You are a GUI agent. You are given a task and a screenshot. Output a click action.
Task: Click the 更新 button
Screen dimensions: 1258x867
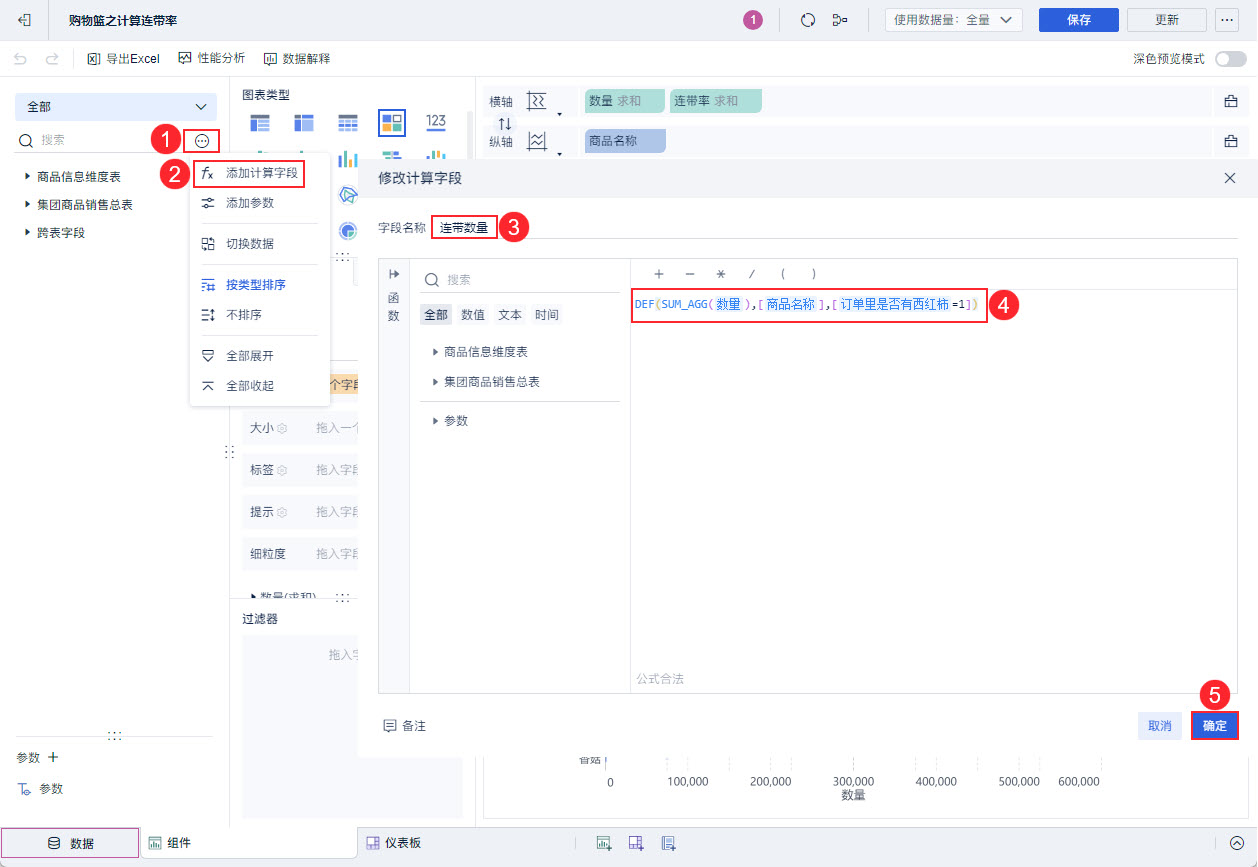(1167, 20)
